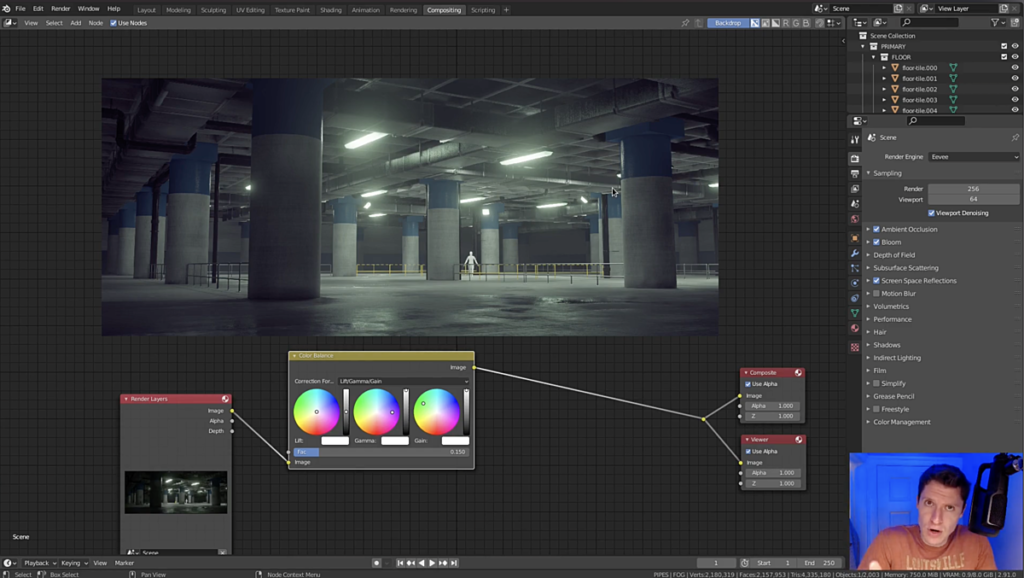
Task: Open the Modifiers wrench tab icon
Action: [855, 253]
